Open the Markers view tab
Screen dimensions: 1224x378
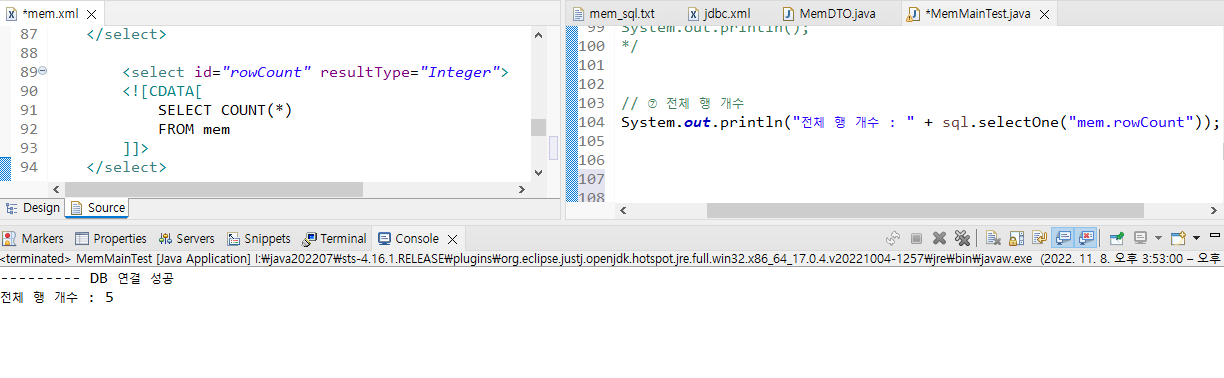point(33,238)
